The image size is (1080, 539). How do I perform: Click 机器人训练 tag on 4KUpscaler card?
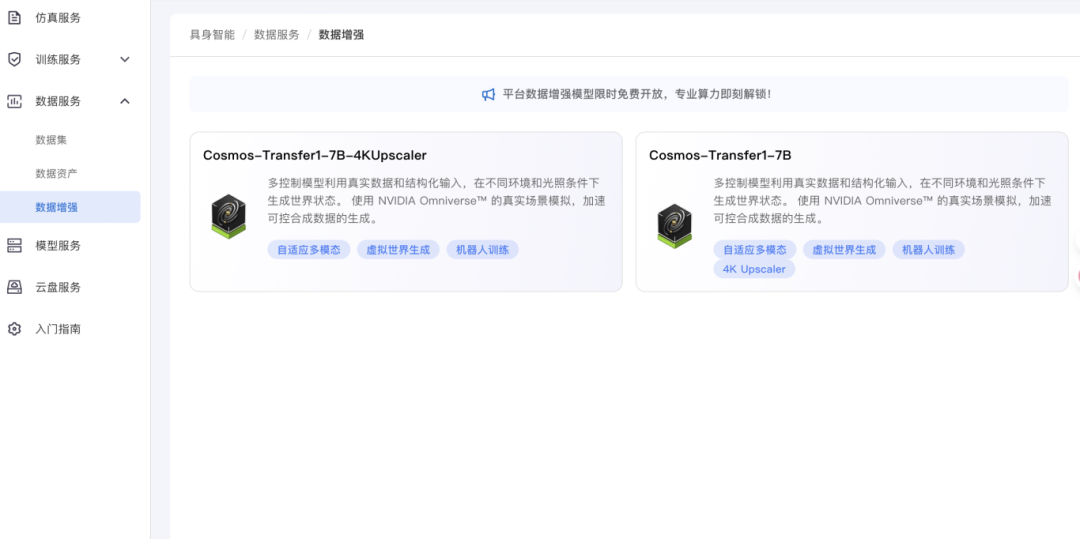[482, 250]
